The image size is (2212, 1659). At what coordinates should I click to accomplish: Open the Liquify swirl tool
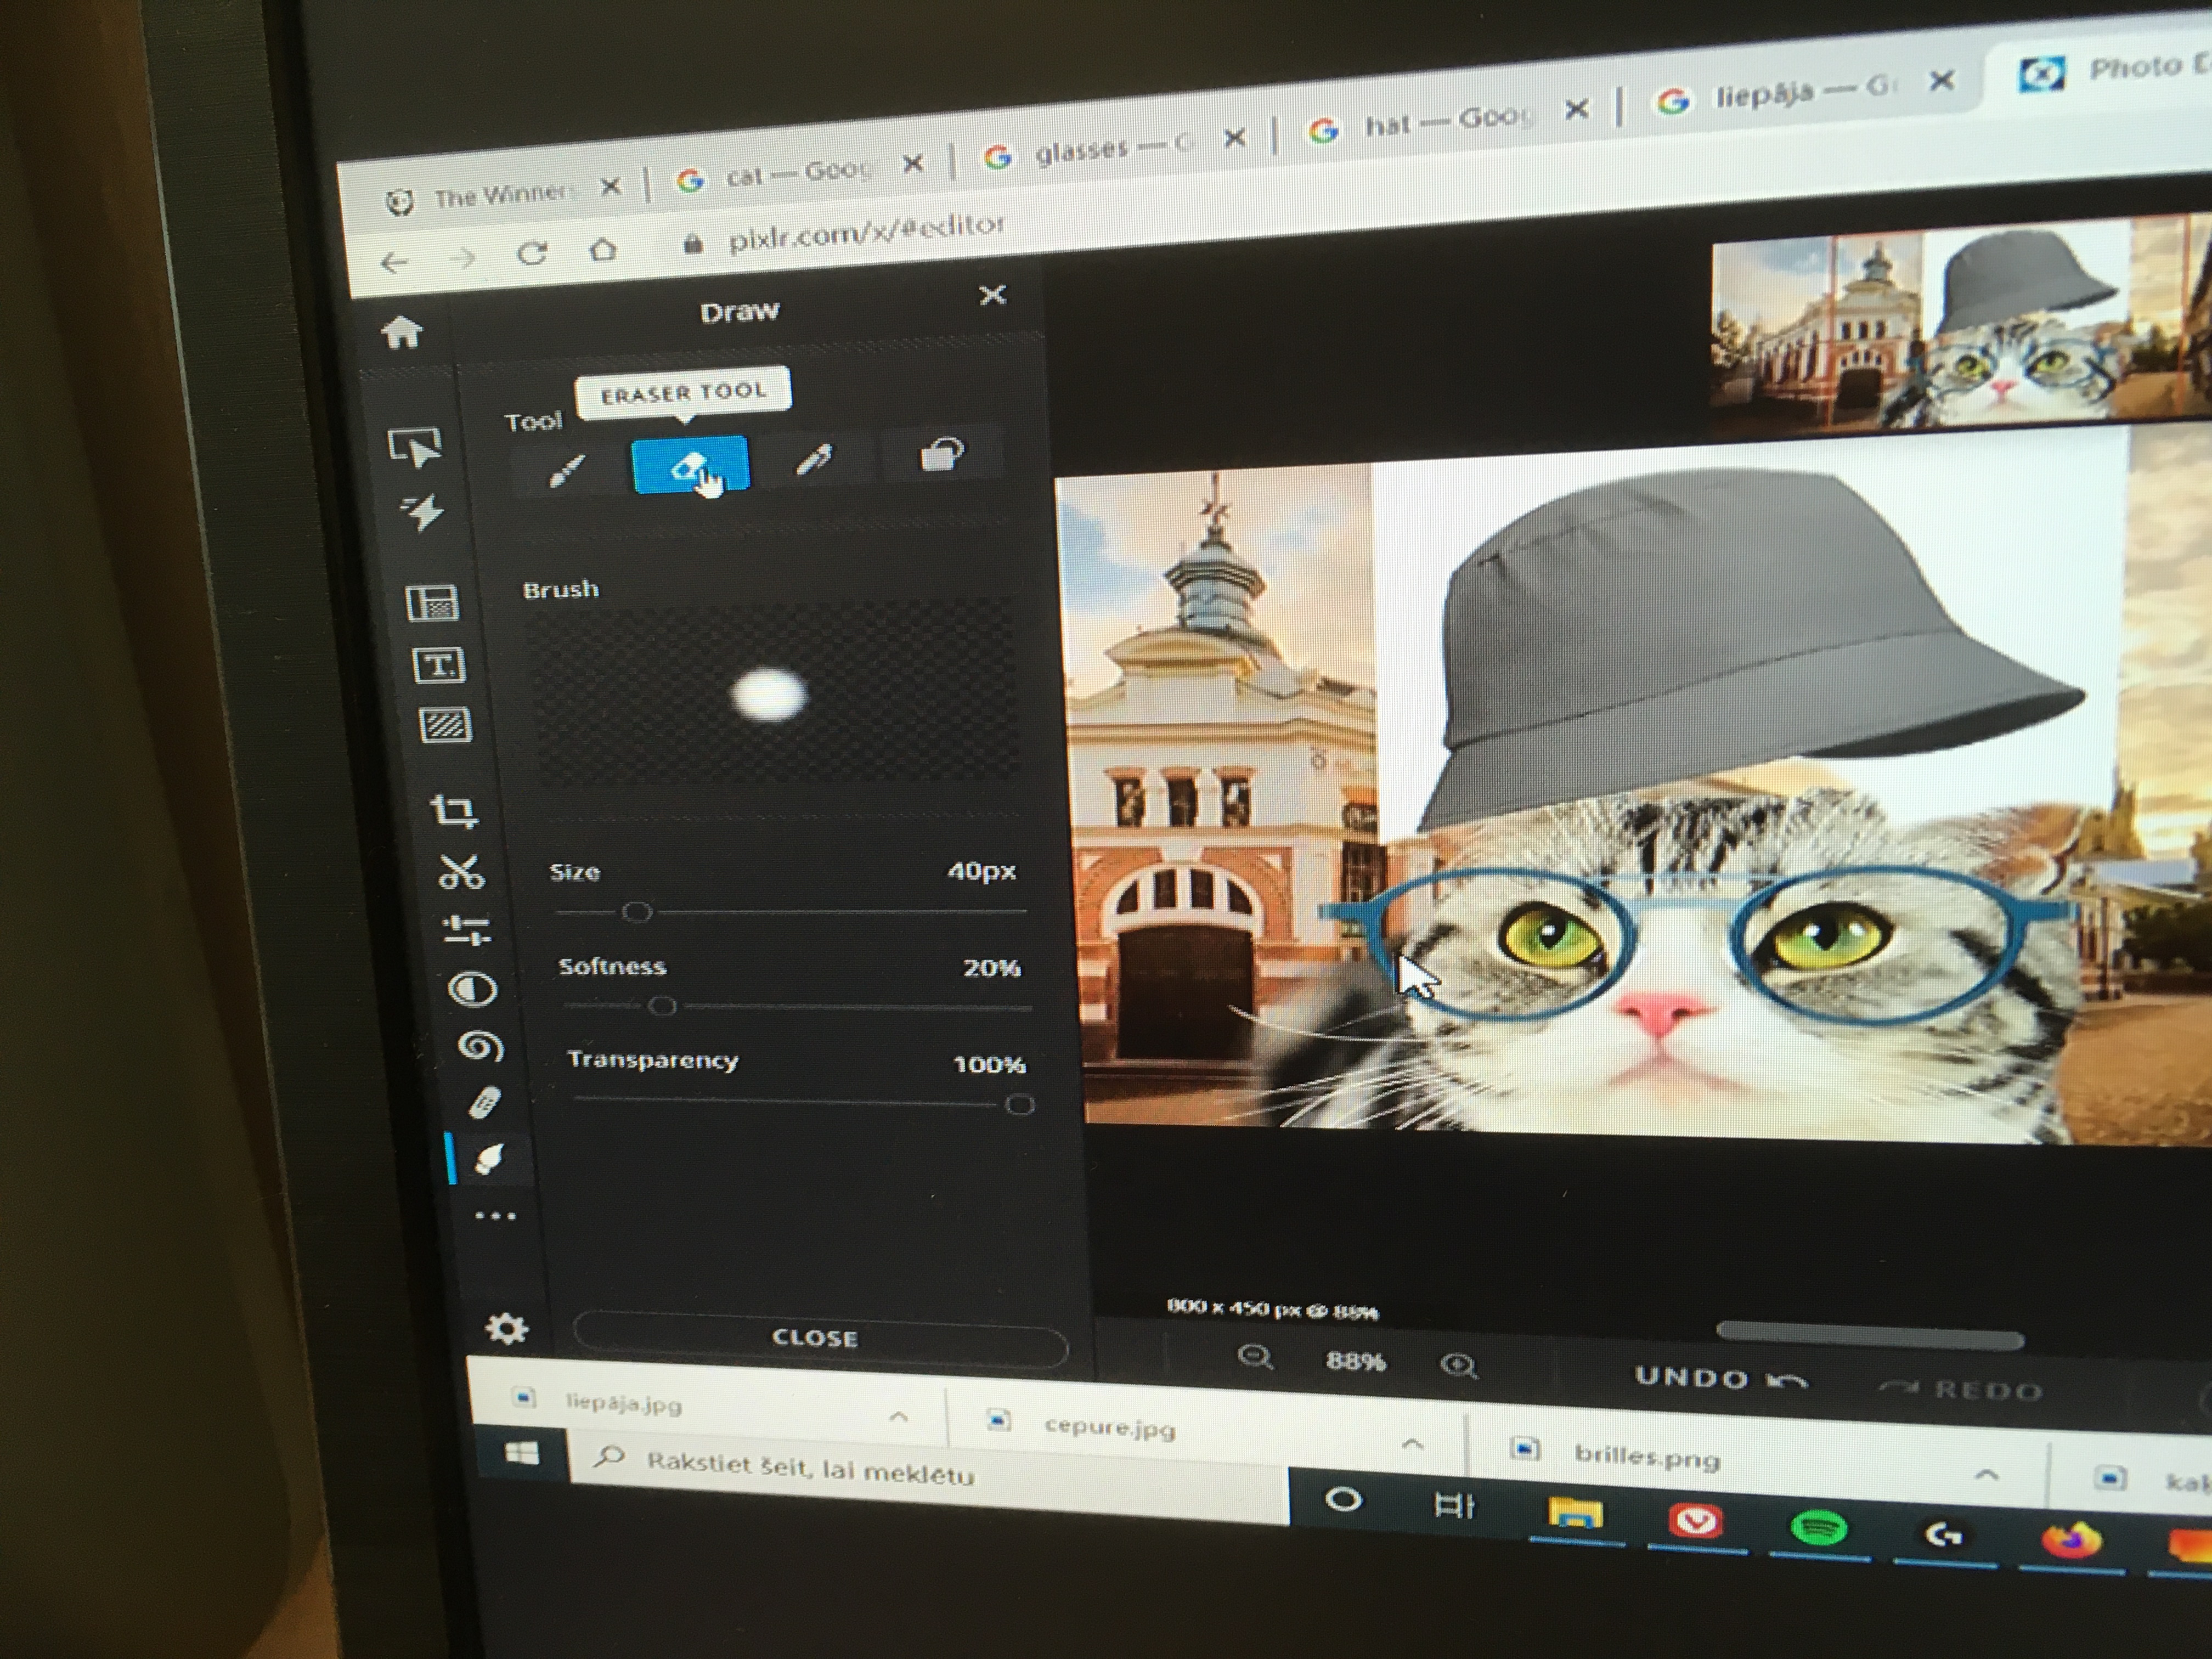coord(479,1047)
